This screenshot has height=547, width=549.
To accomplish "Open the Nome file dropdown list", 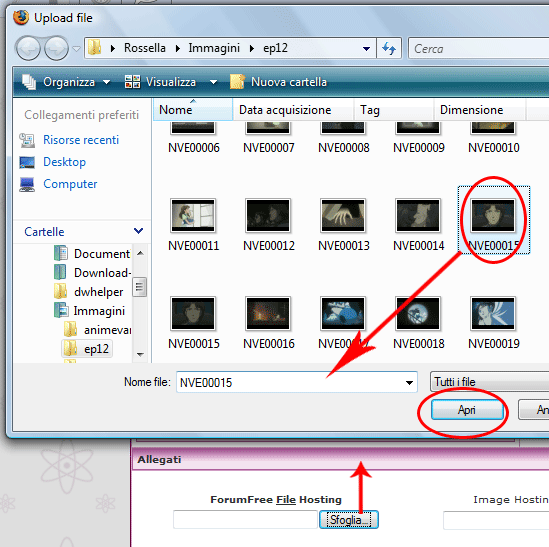I will click(x=409, y=383).
